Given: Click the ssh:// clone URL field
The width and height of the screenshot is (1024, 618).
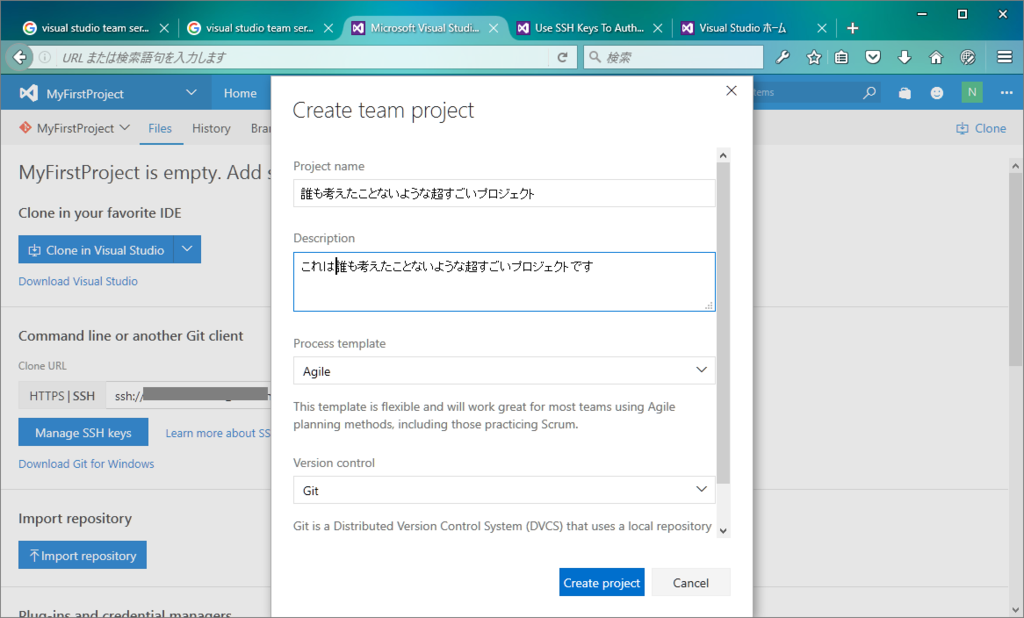Looking at the screenshot, I should (189, 396).
